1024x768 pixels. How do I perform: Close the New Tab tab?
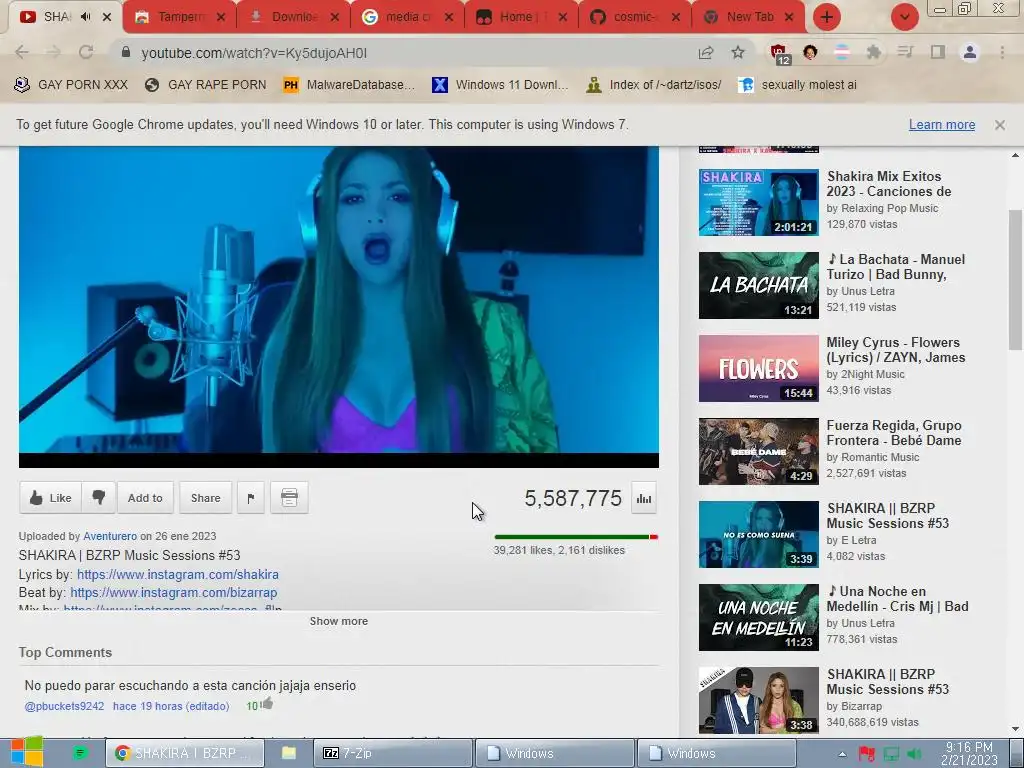tap(789, 17)
